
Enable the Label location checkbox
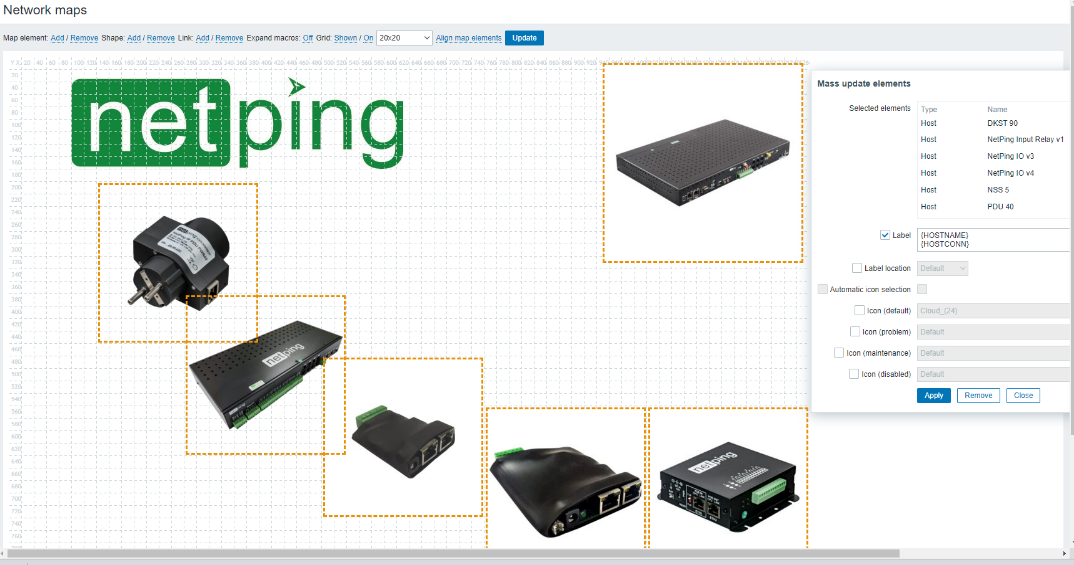click(x=857, y=268)
